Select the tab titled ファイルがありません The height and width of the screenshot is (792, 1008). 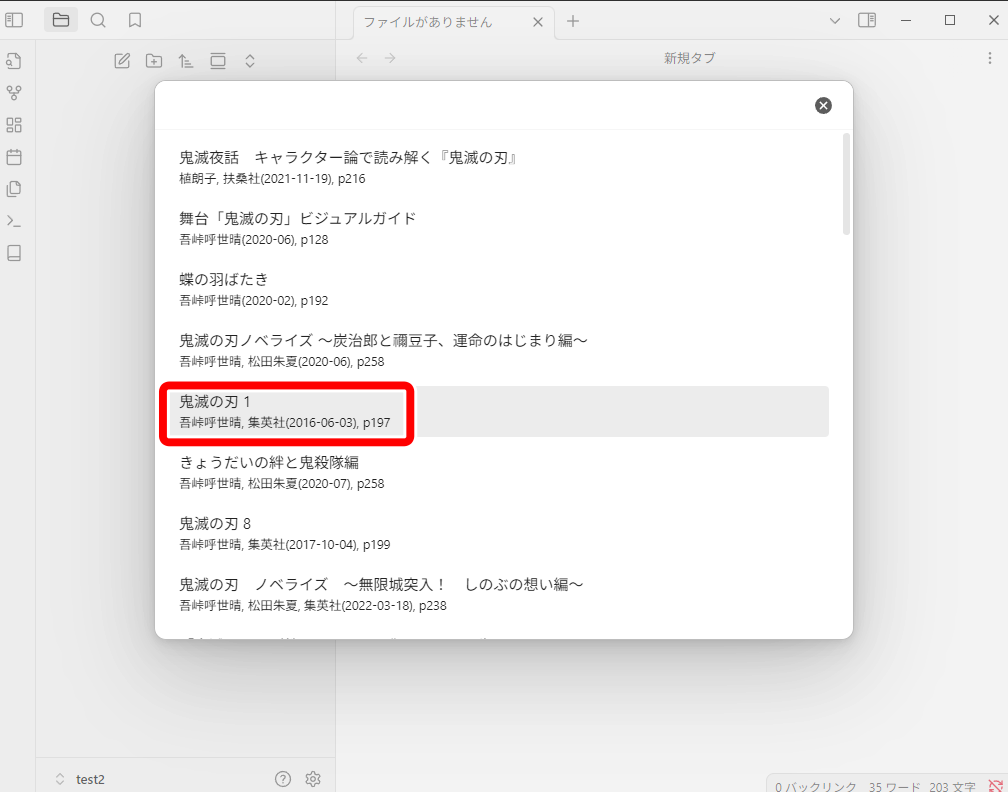click(454, 22)
